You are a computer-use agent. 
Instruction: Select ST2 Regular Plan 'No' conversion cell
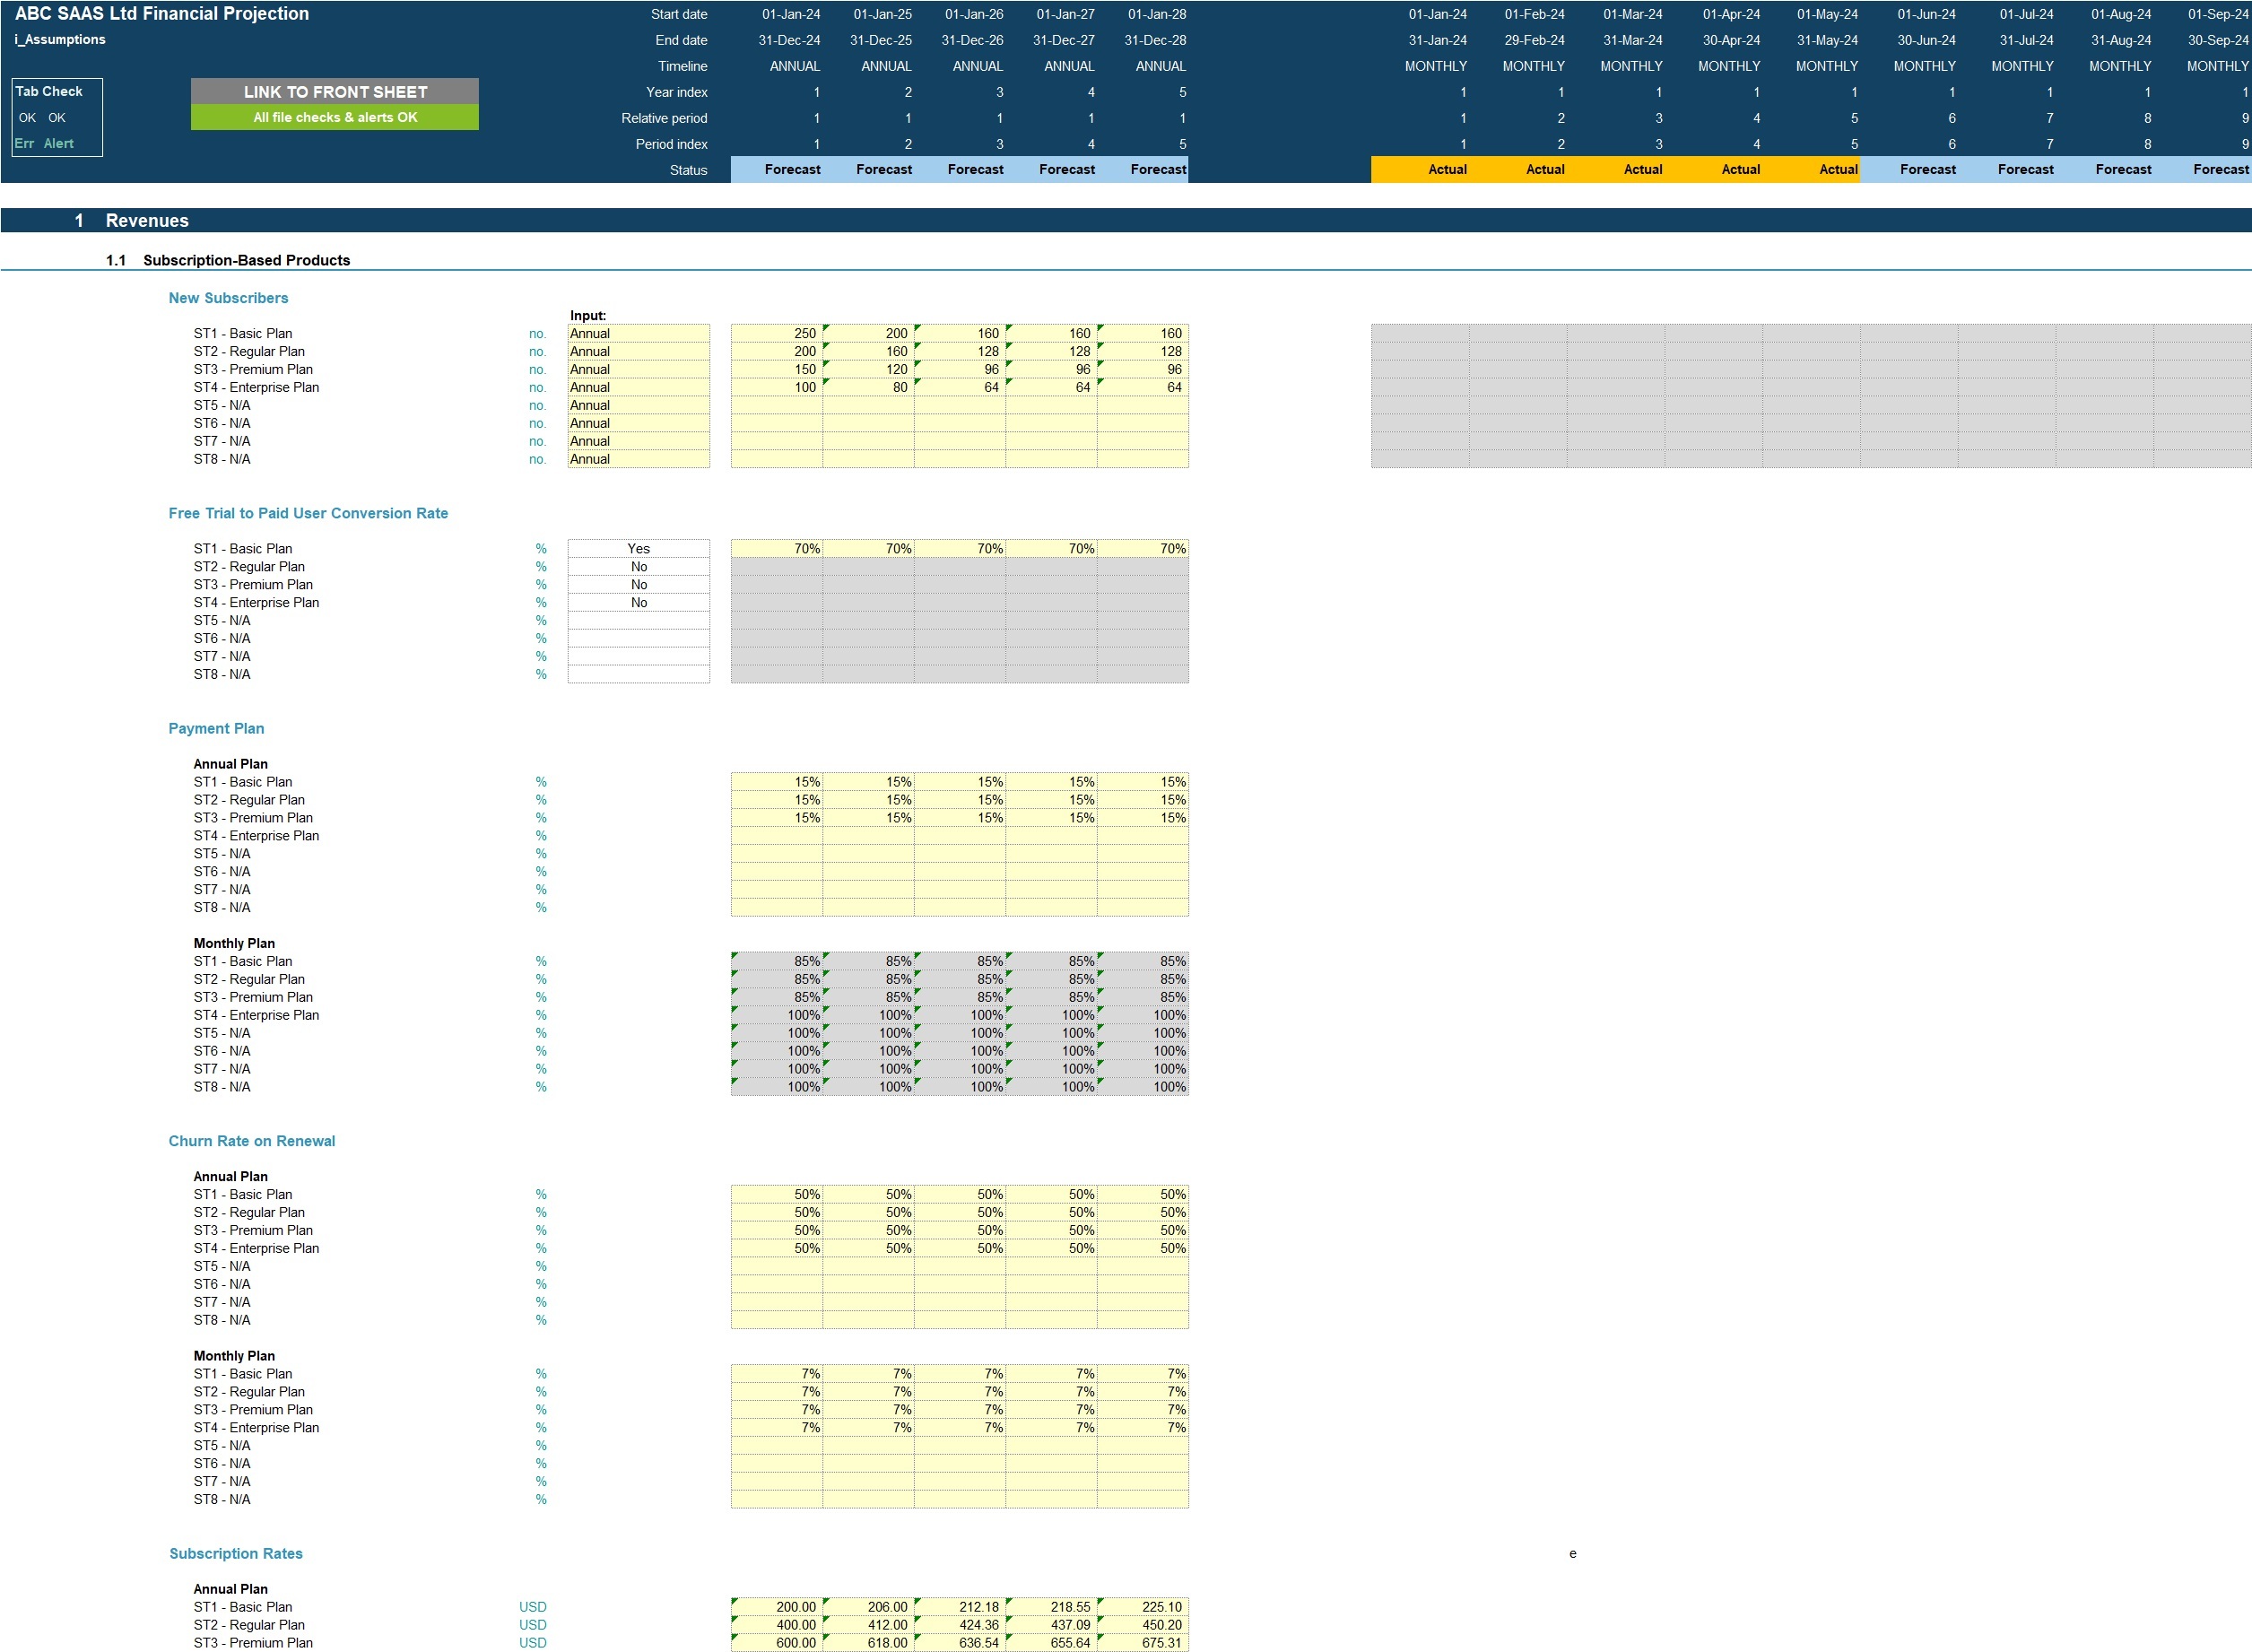(638, 566)
